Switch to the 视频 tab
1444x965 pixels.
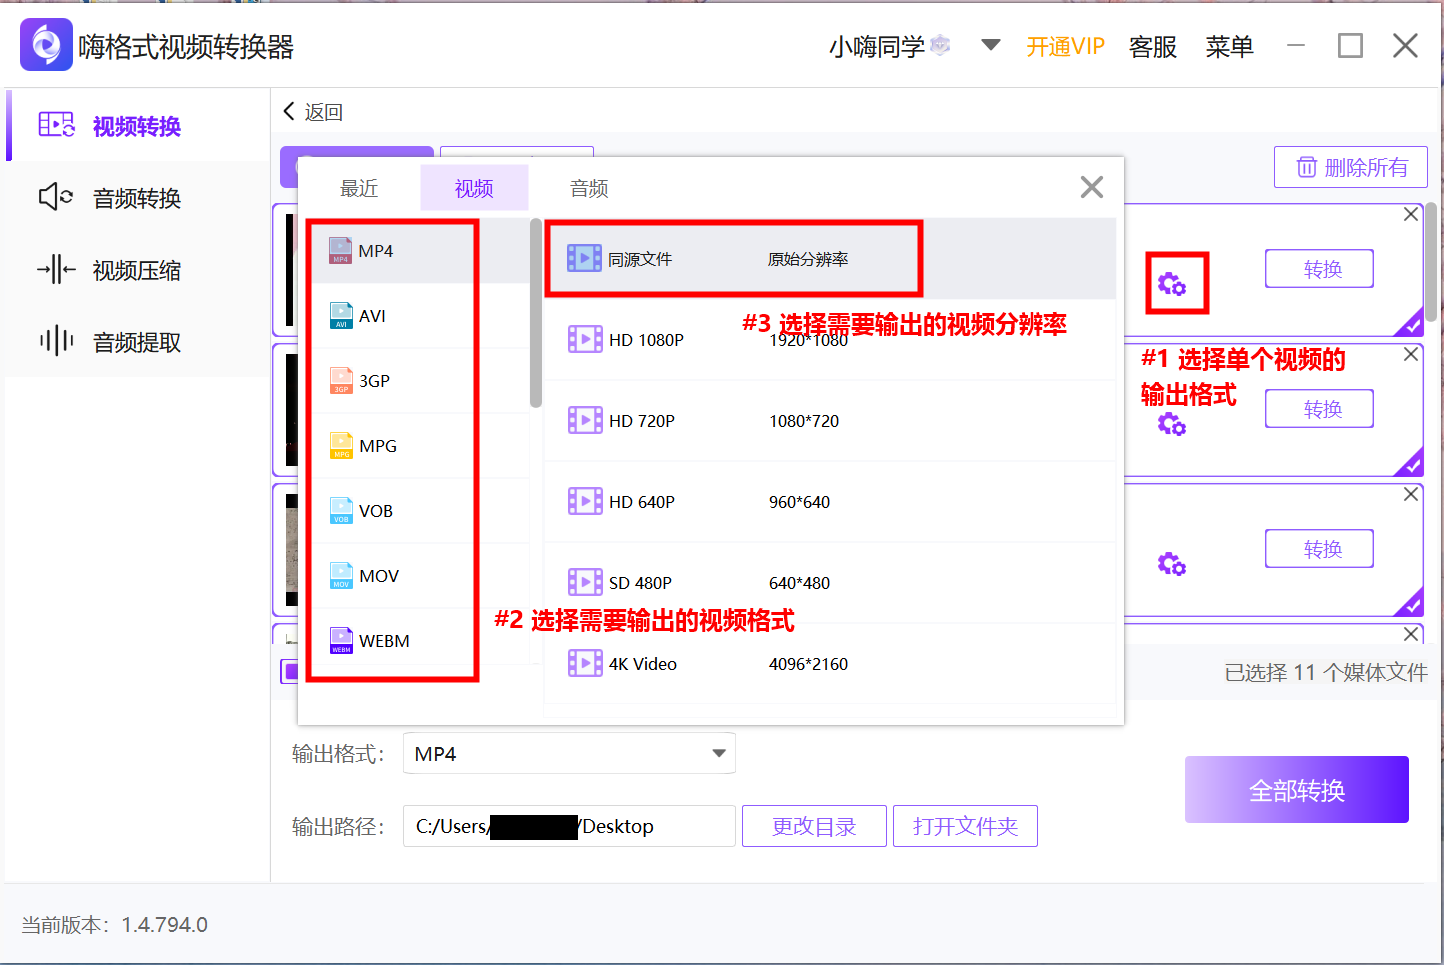tap(474, 189)
